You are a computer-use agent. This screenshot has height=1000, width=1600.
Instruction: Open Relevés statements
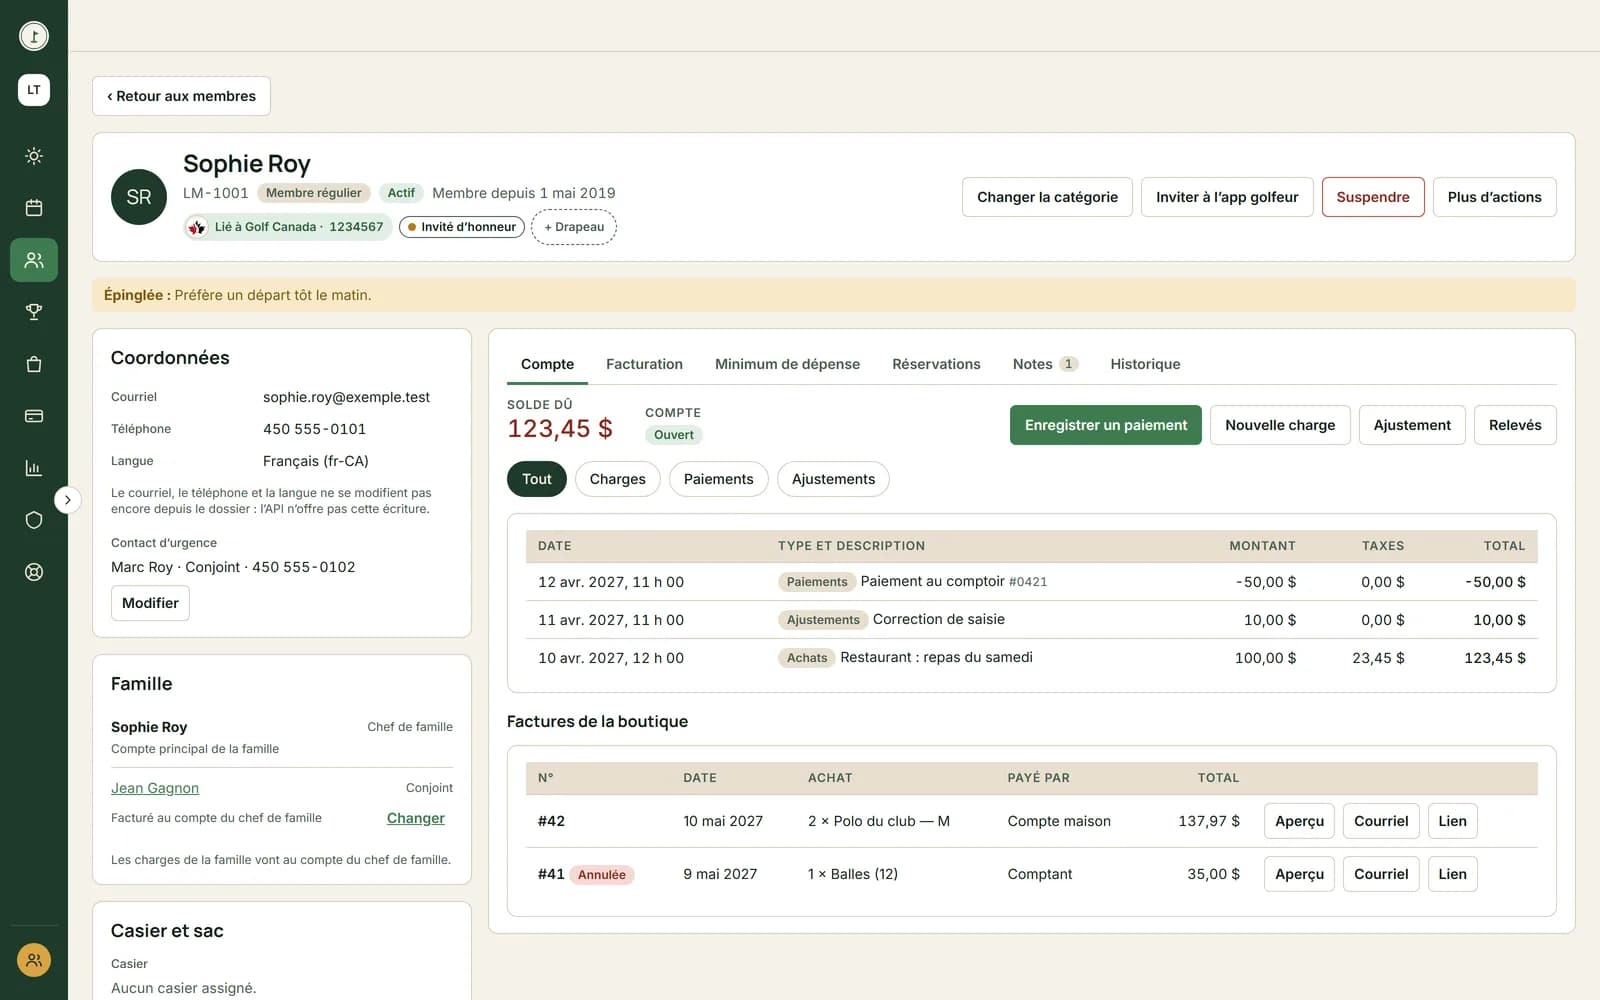1515,425
